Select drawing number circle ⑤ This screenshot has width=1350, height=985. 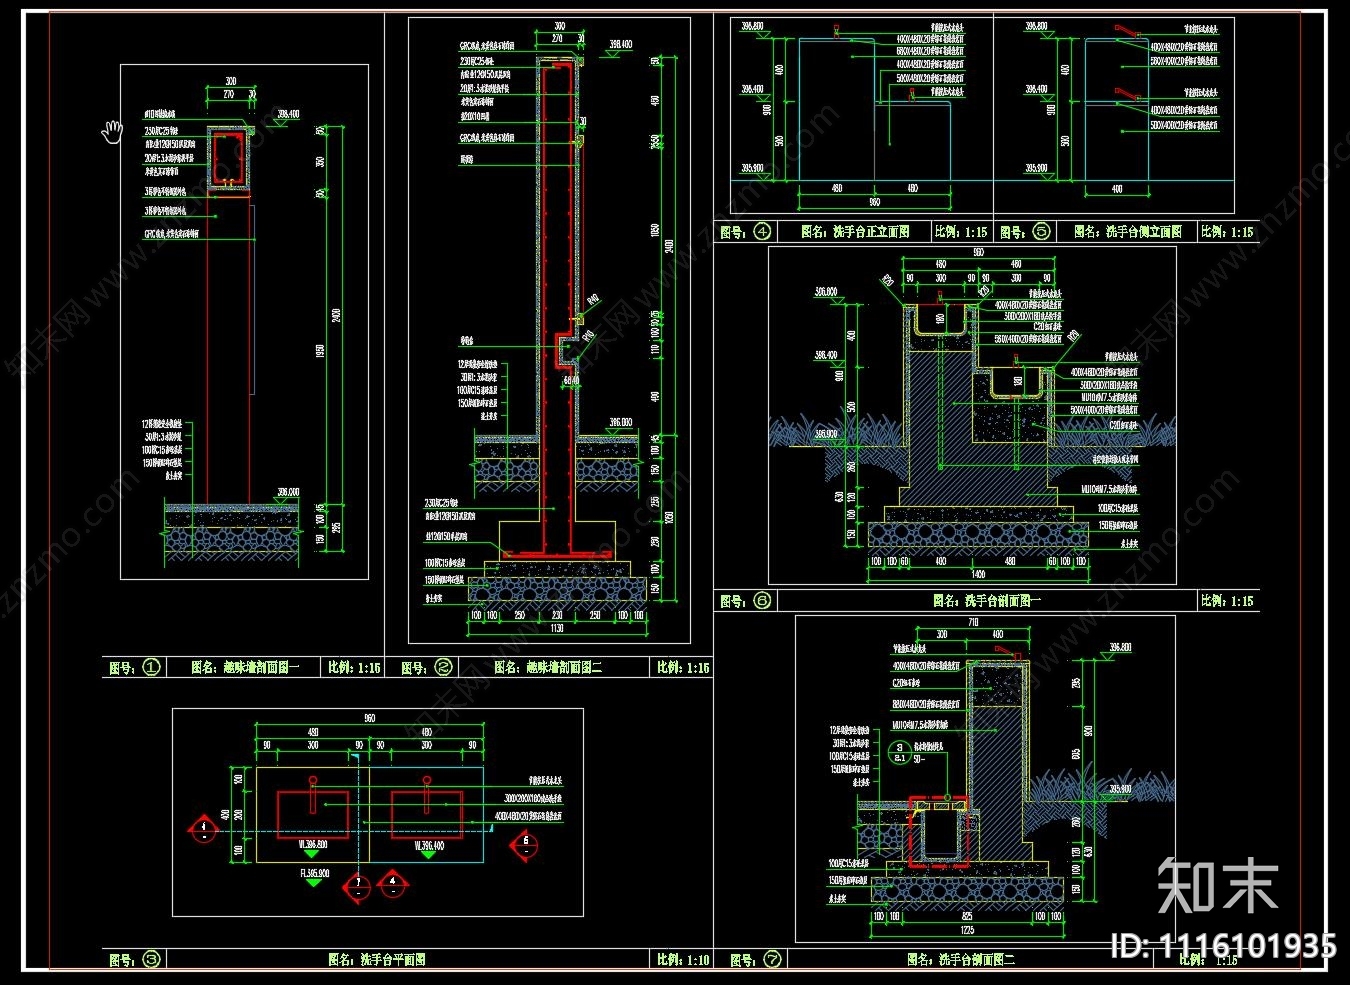[1041, 231]
